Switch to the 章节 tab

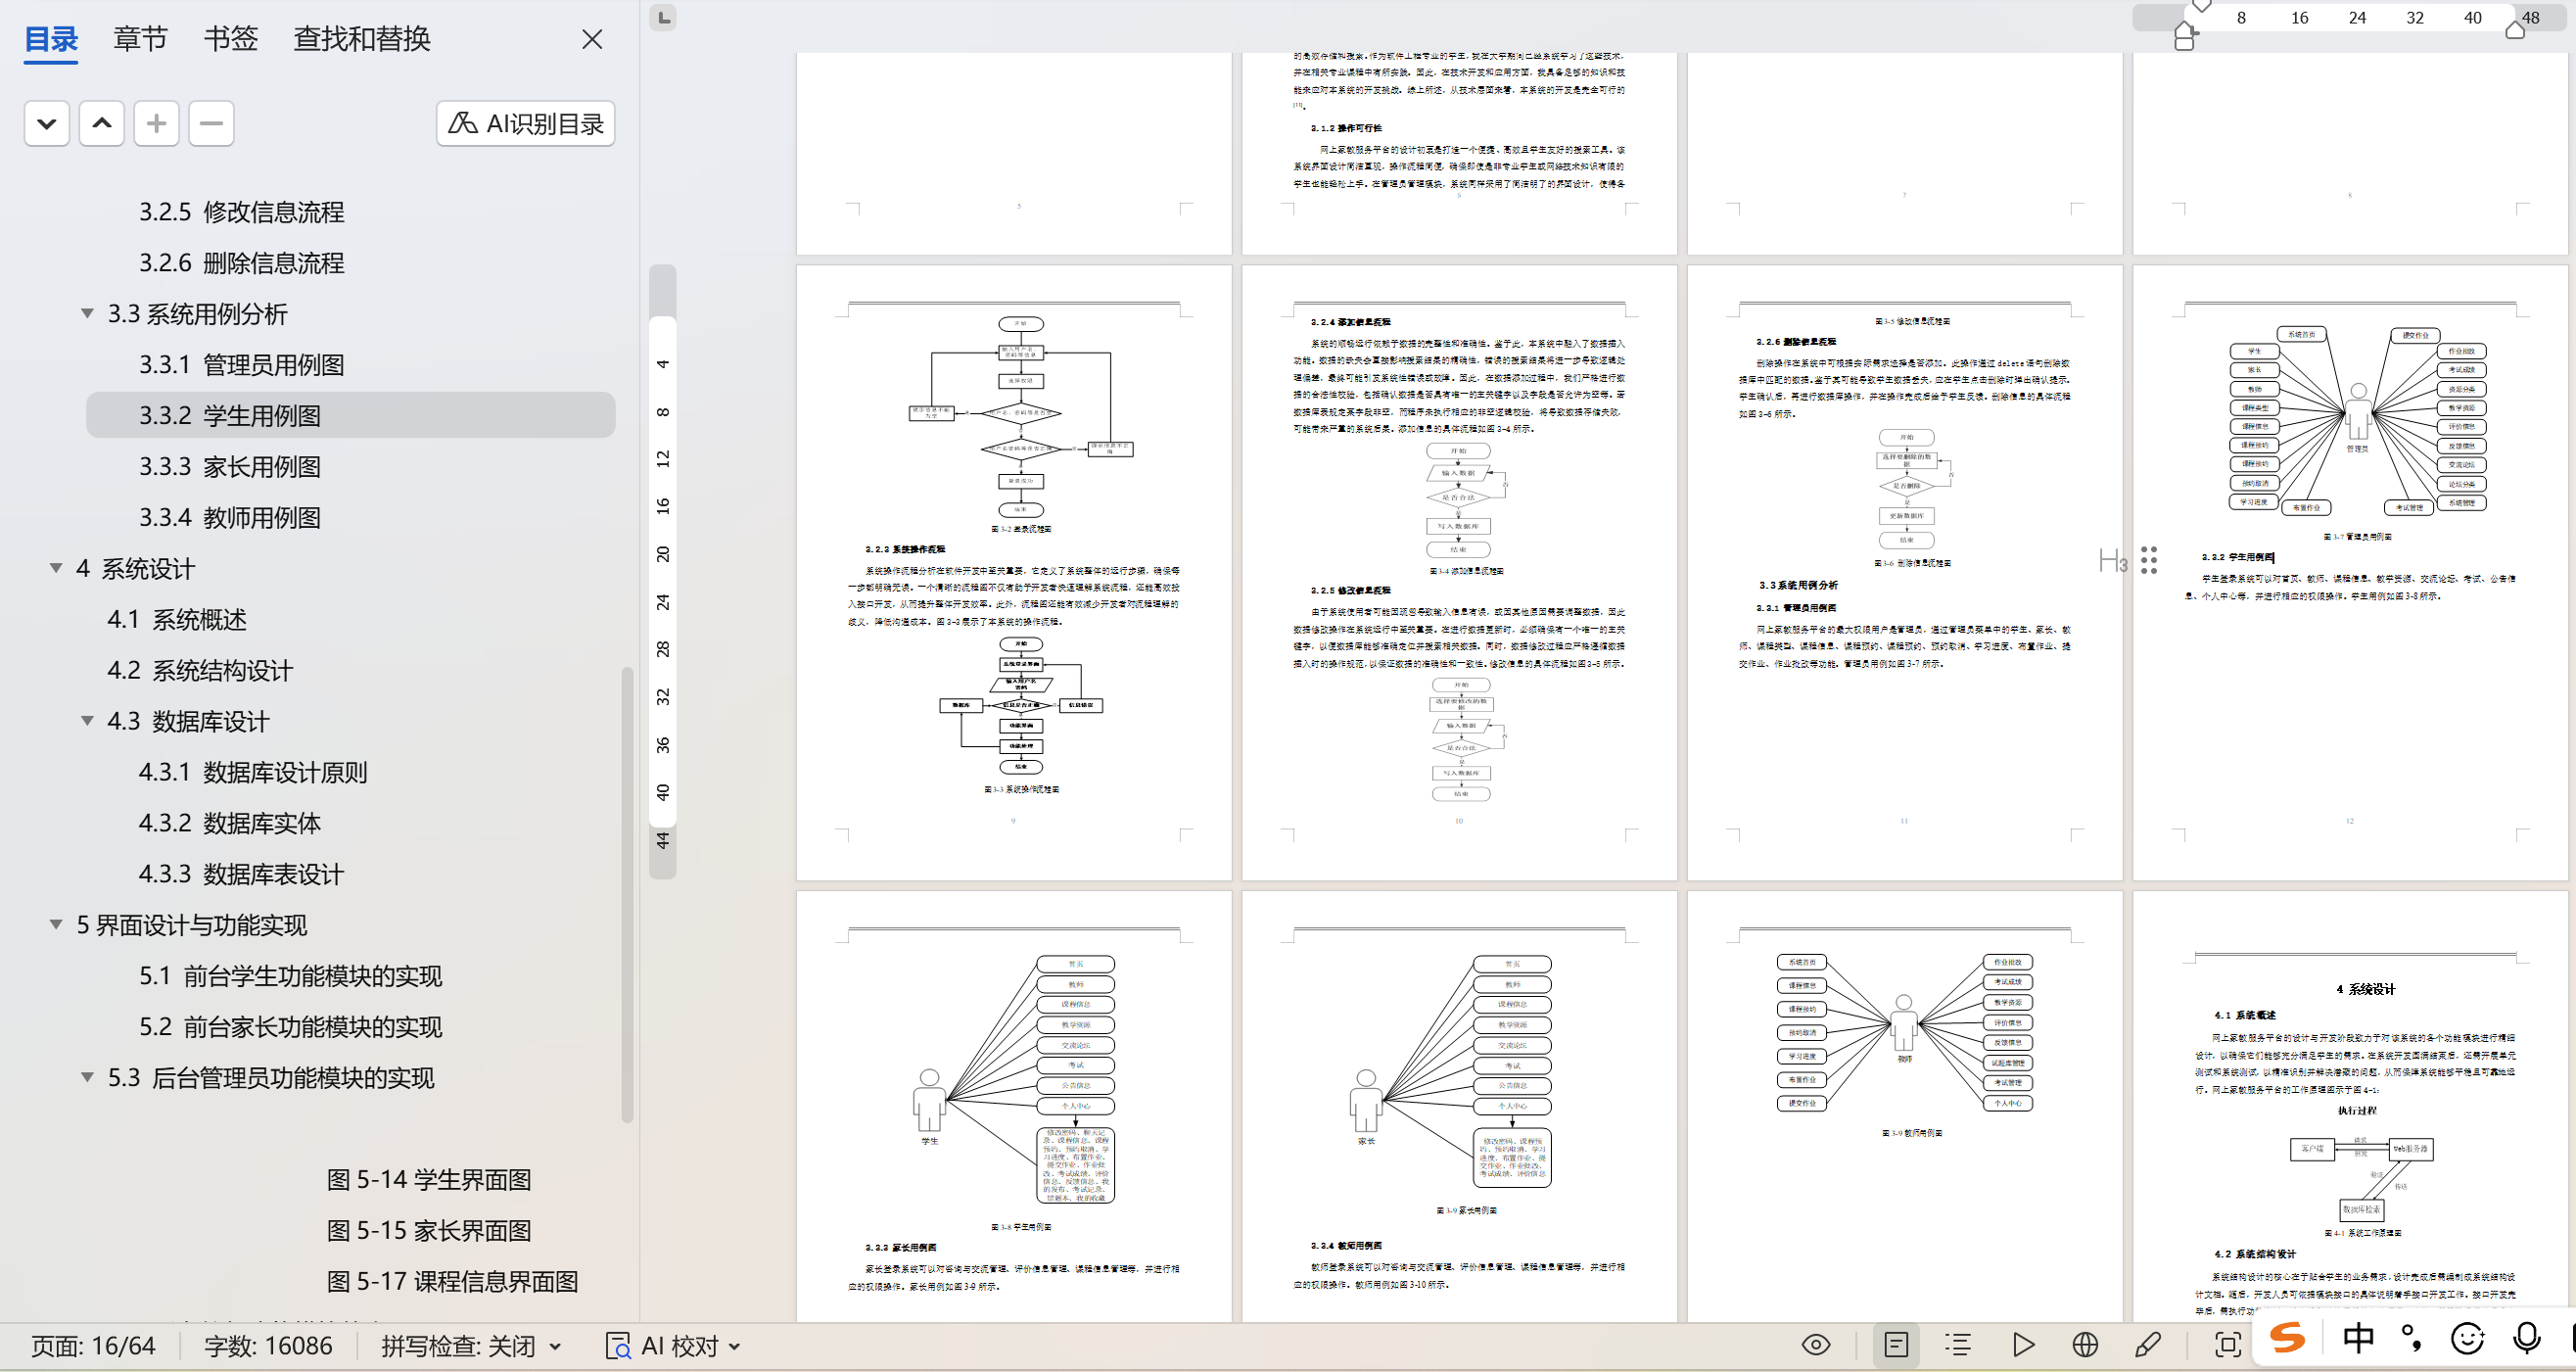click(x=140, y=39)
